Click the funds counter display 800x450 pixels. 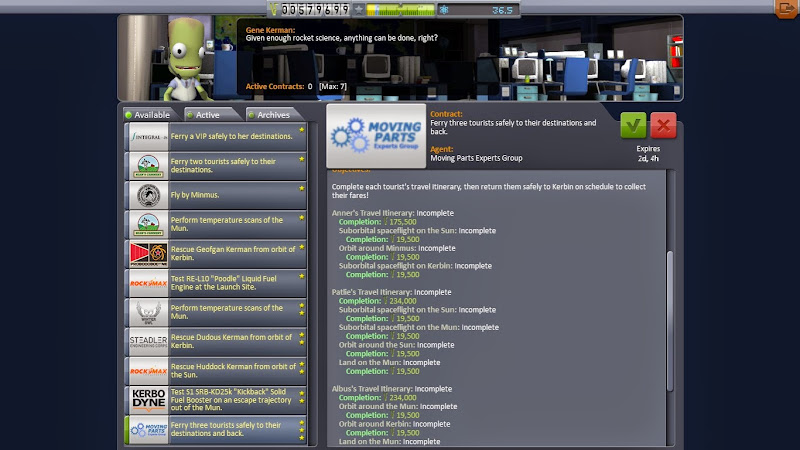coord(315,9)
